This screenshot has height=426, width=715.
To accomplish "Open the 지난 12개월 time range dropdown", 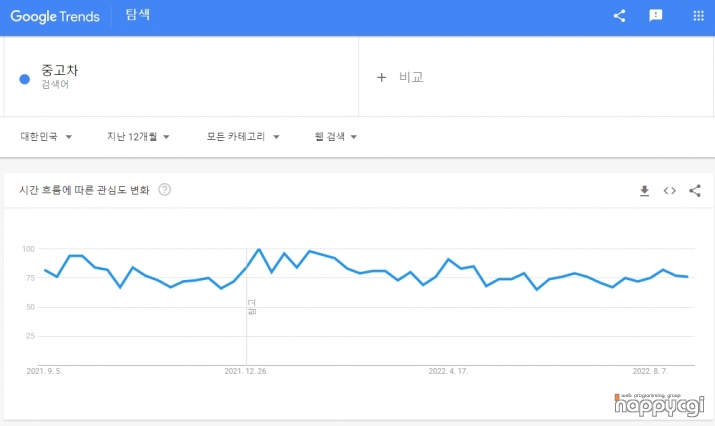I will (138, 137).
